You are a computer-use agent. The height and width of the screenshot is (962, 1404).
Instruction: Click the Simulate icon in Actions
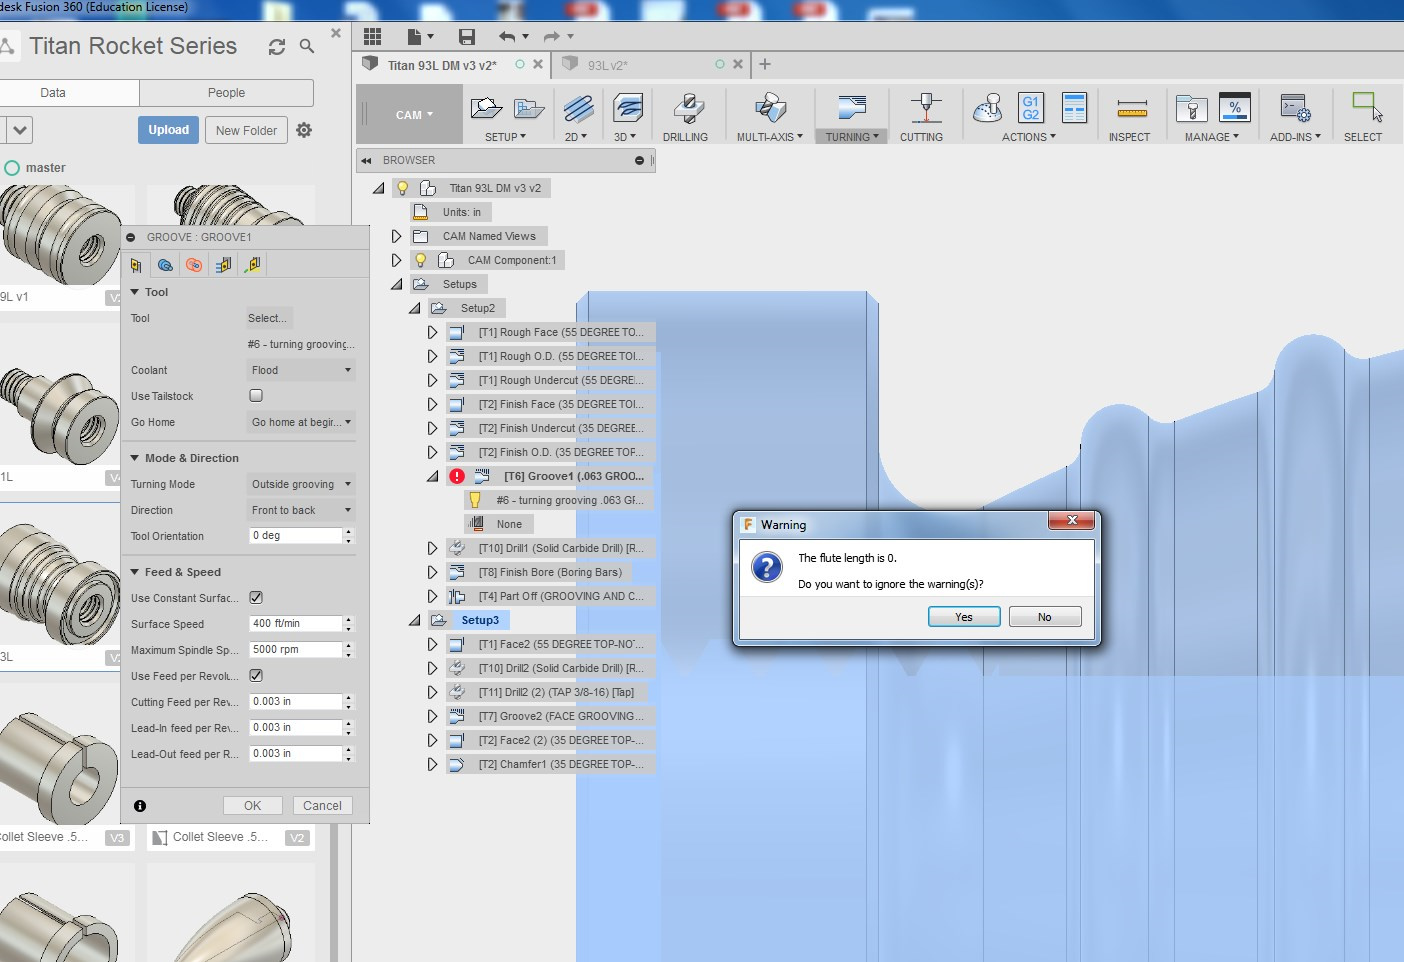[x=988, y=108]
